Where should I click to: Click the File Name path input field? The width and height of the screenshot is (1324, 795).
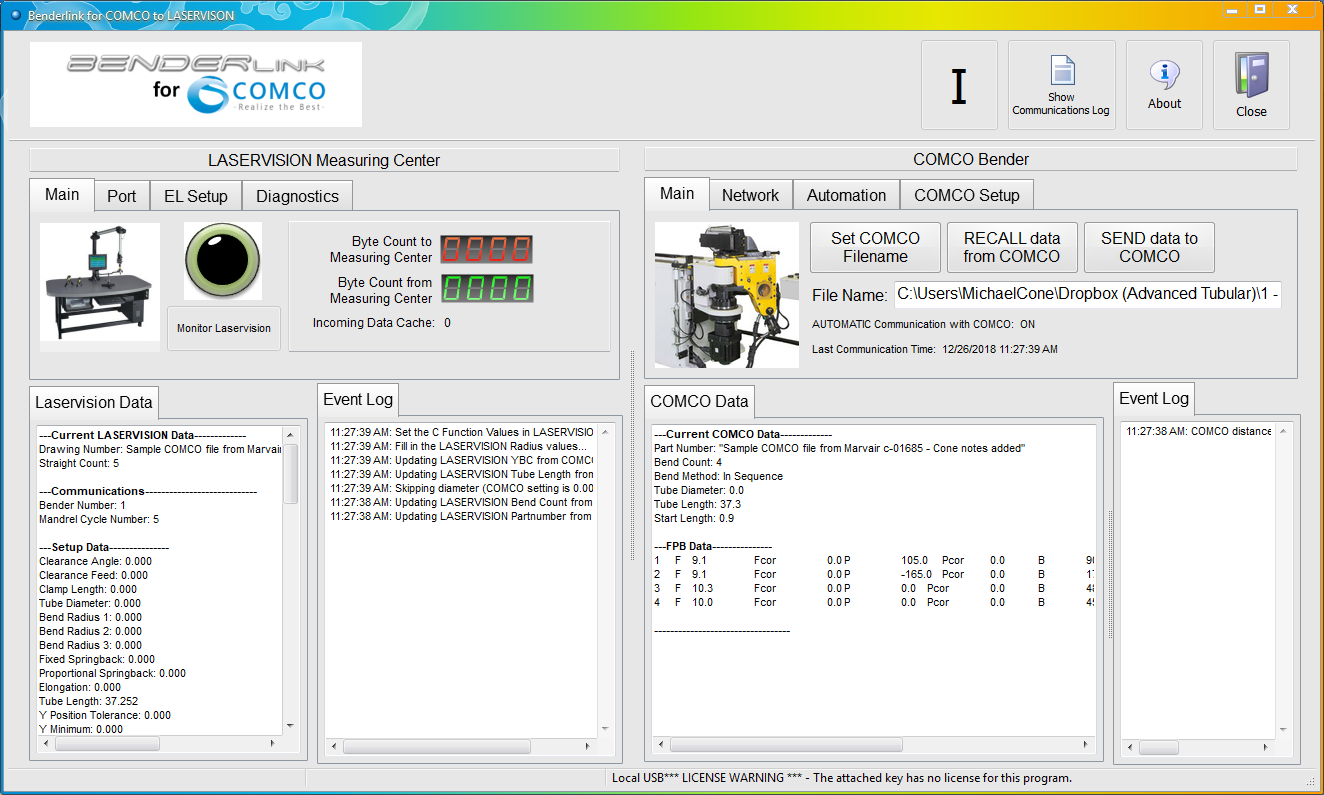point(1087,295)
